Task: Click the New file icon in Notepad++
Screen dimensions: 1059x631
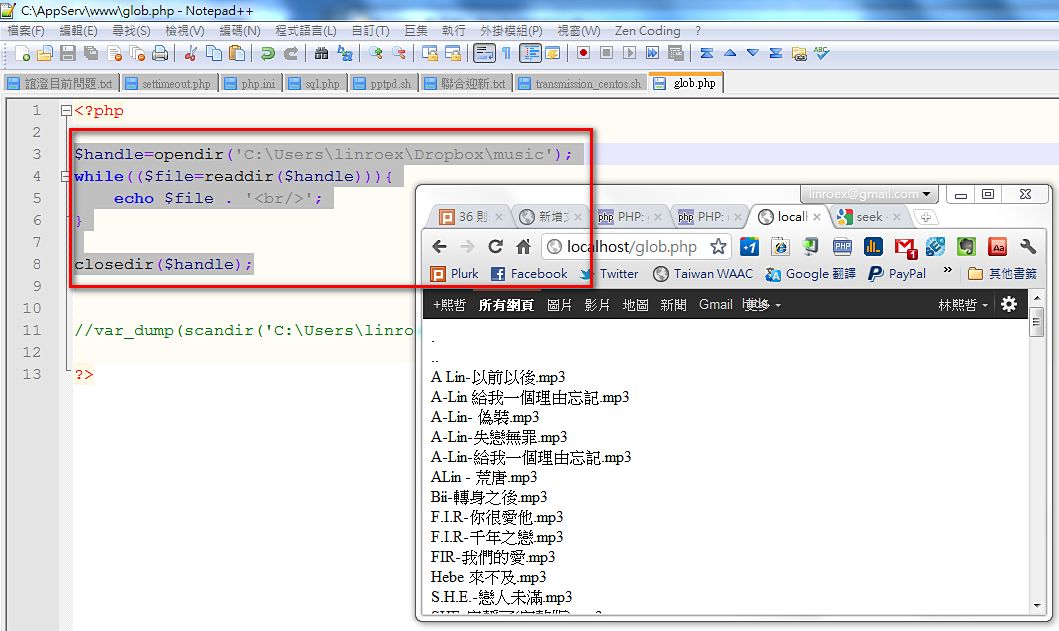Action: click(22, 53)
